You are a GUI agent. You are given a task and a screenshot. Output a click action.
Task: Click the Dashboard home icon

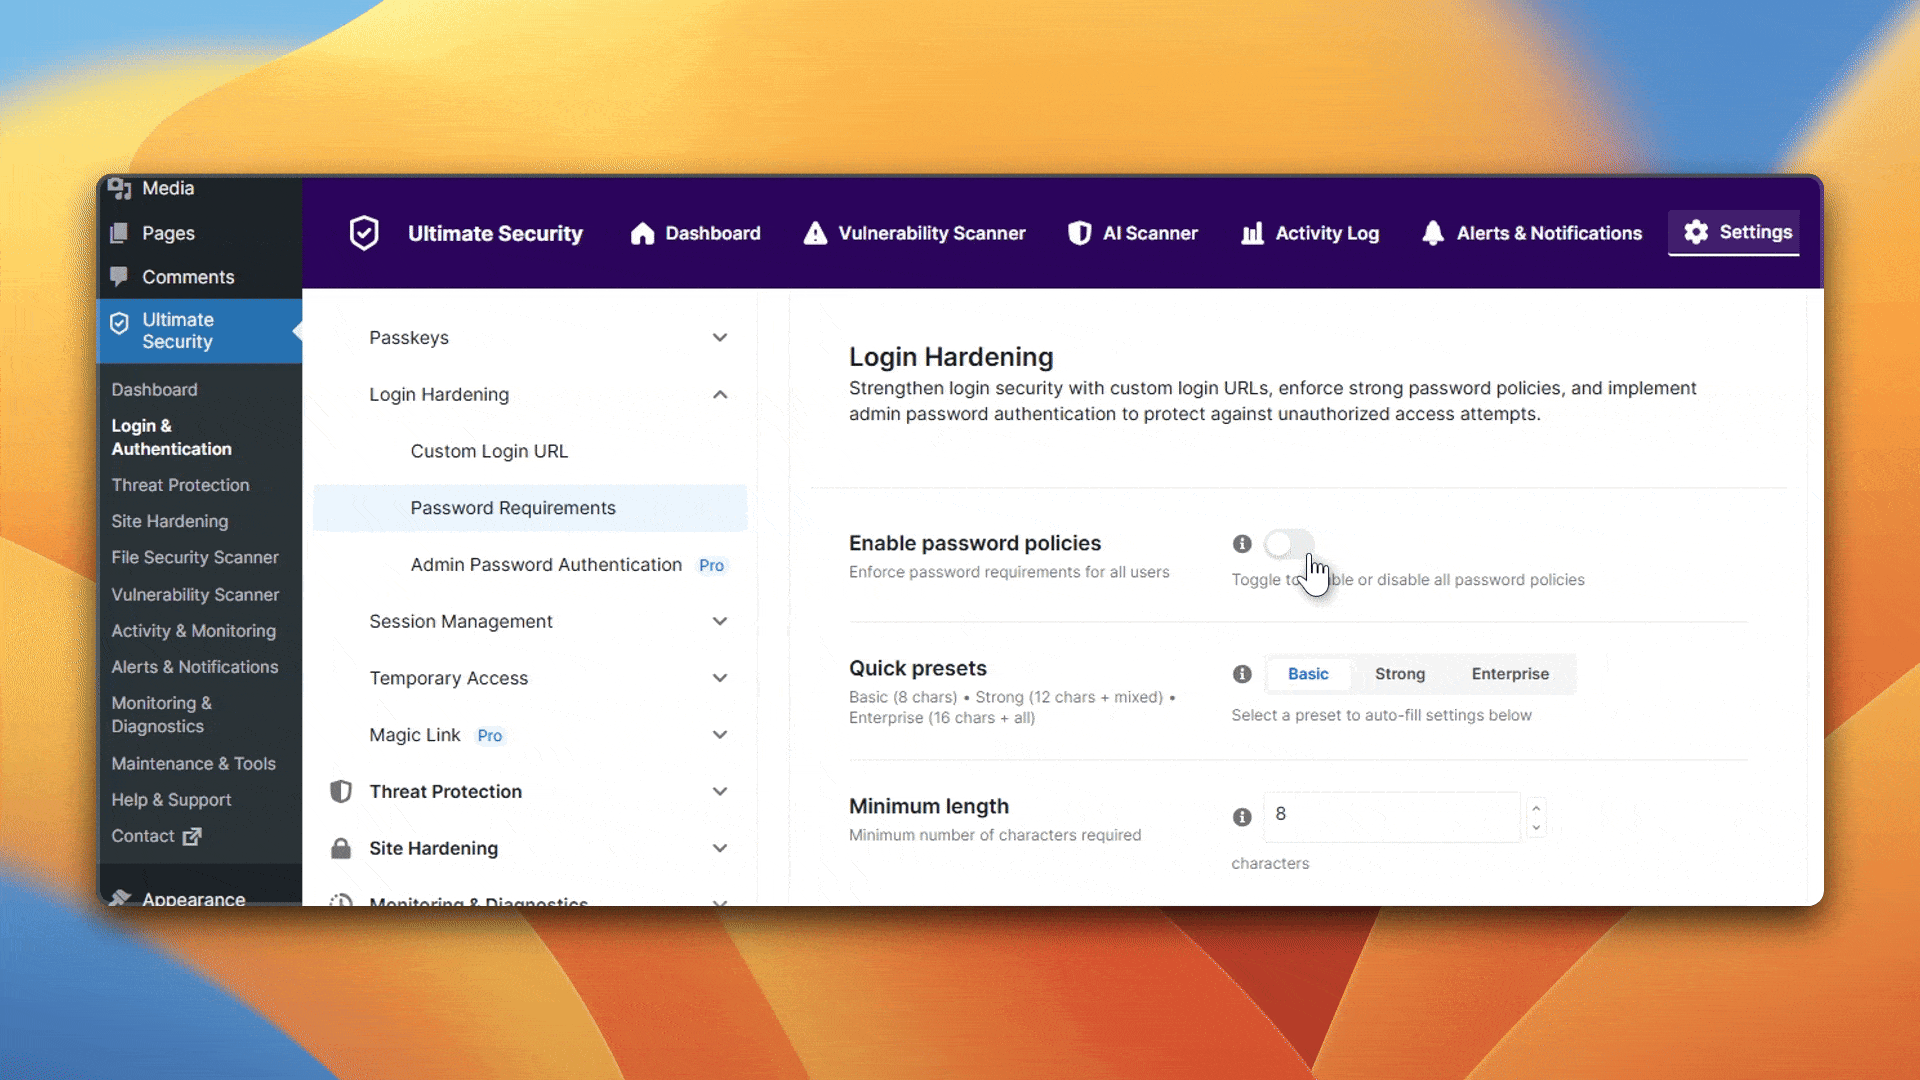pyautogui.click(x=642, y=233)
